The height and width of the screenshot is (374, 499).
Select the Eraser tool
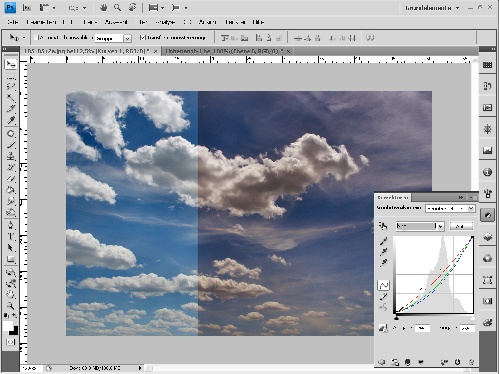[11, 179]
